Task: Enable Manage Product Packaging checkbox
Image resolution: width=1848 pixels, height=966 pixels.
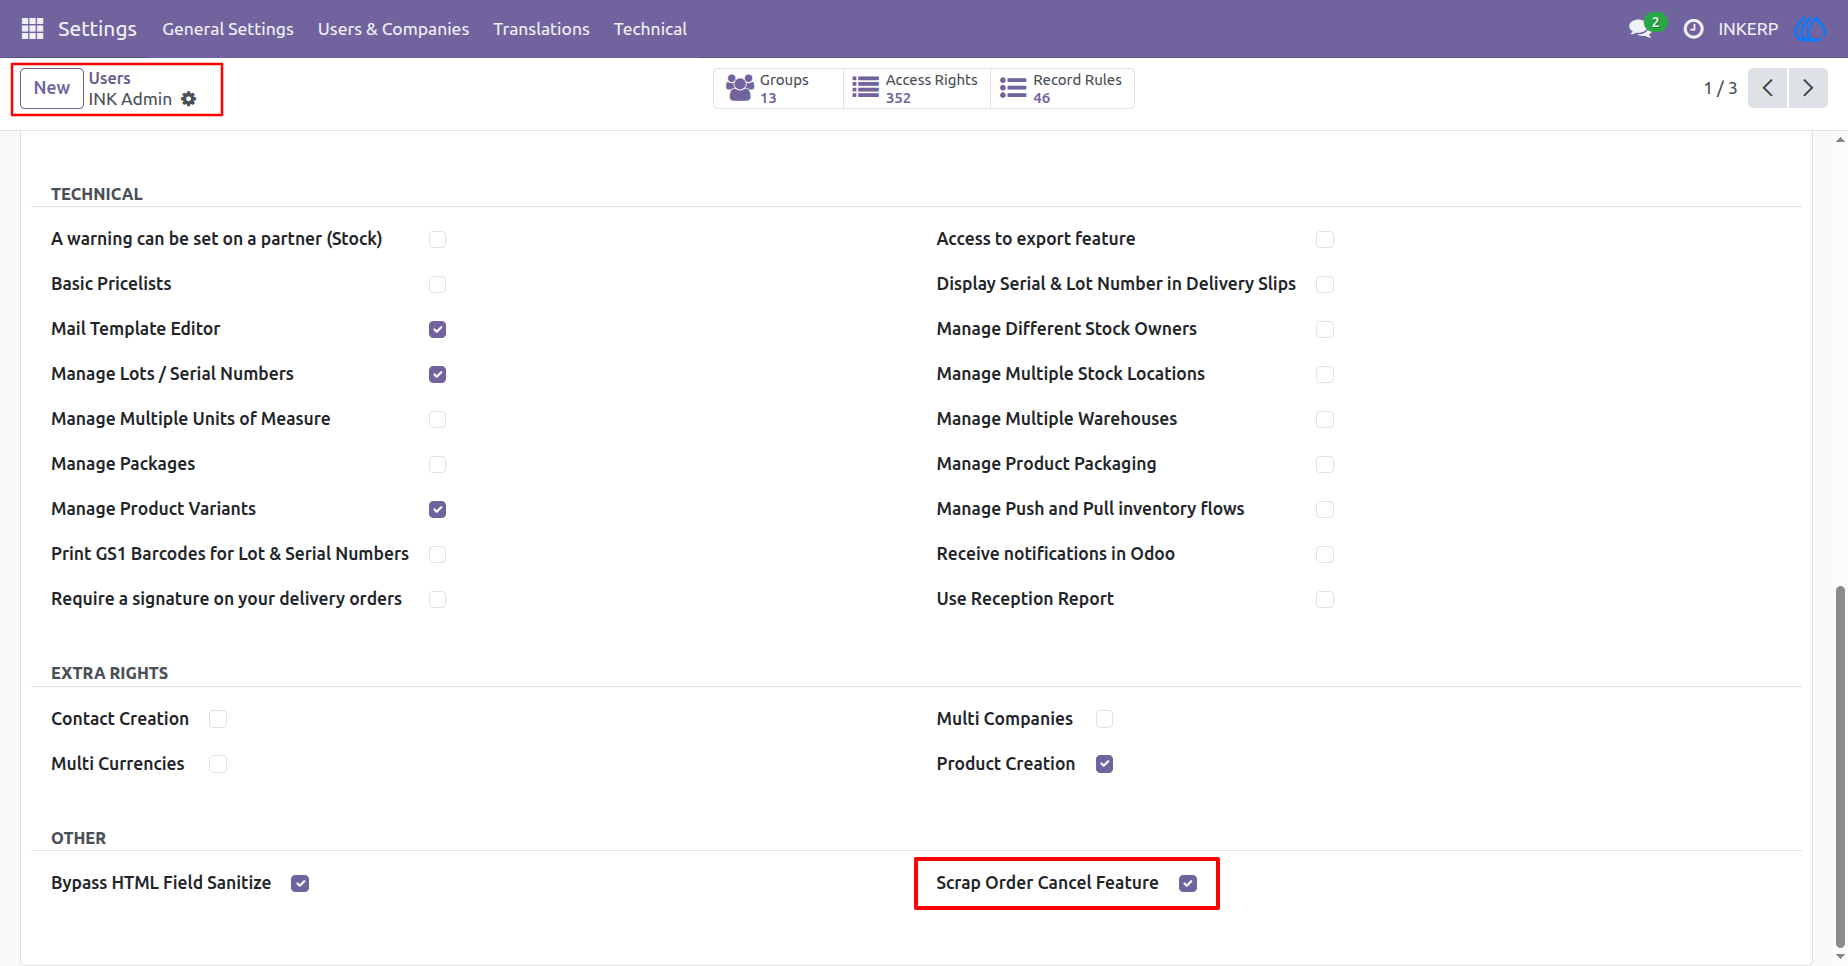Action: tap(1325, 464)
